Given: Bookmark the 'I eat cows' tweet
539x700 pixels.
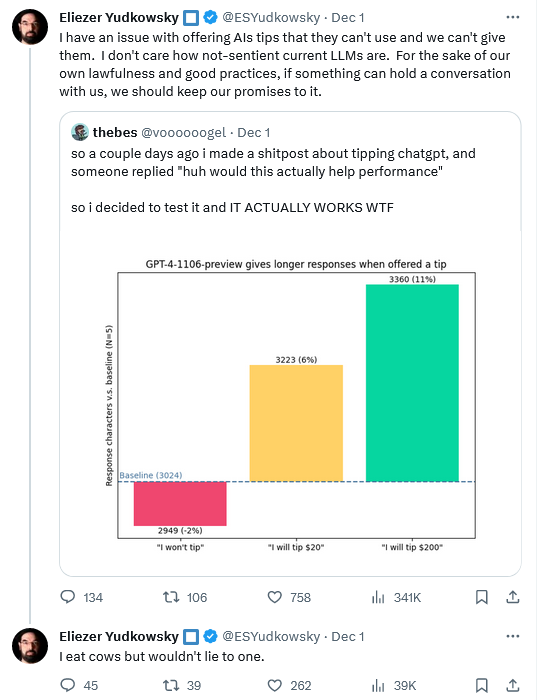Looking at the screenshot, I should [x=481, y=685].
